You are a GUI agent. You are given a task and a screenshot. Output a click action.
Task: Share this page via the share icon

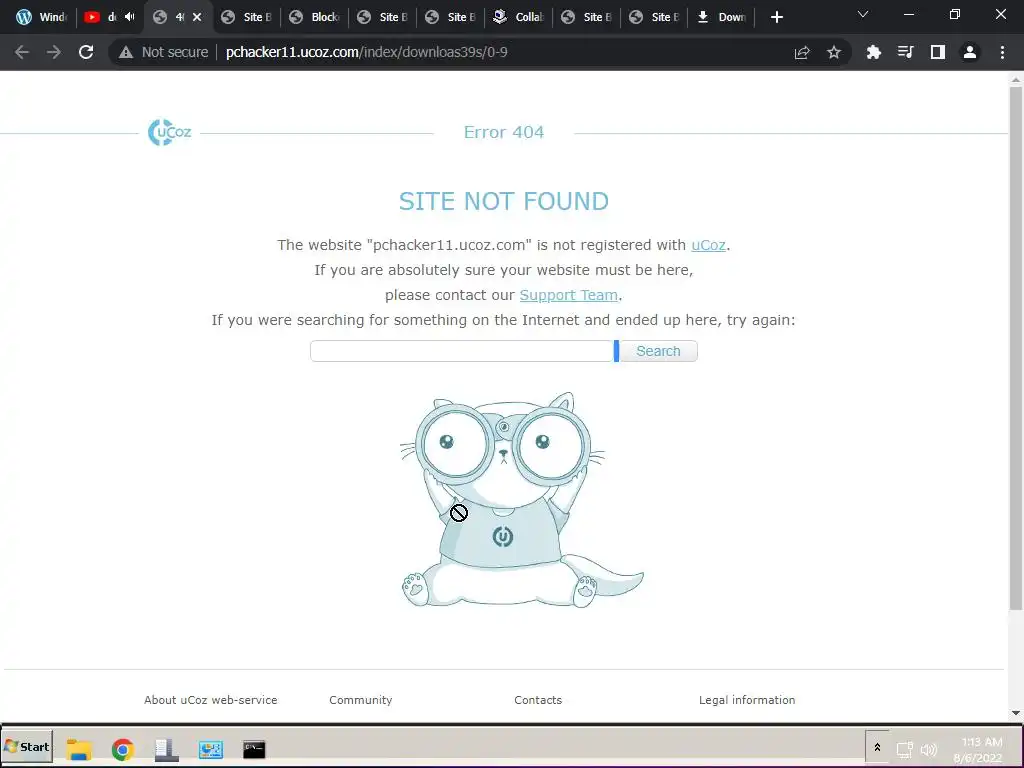coord(802,52)
